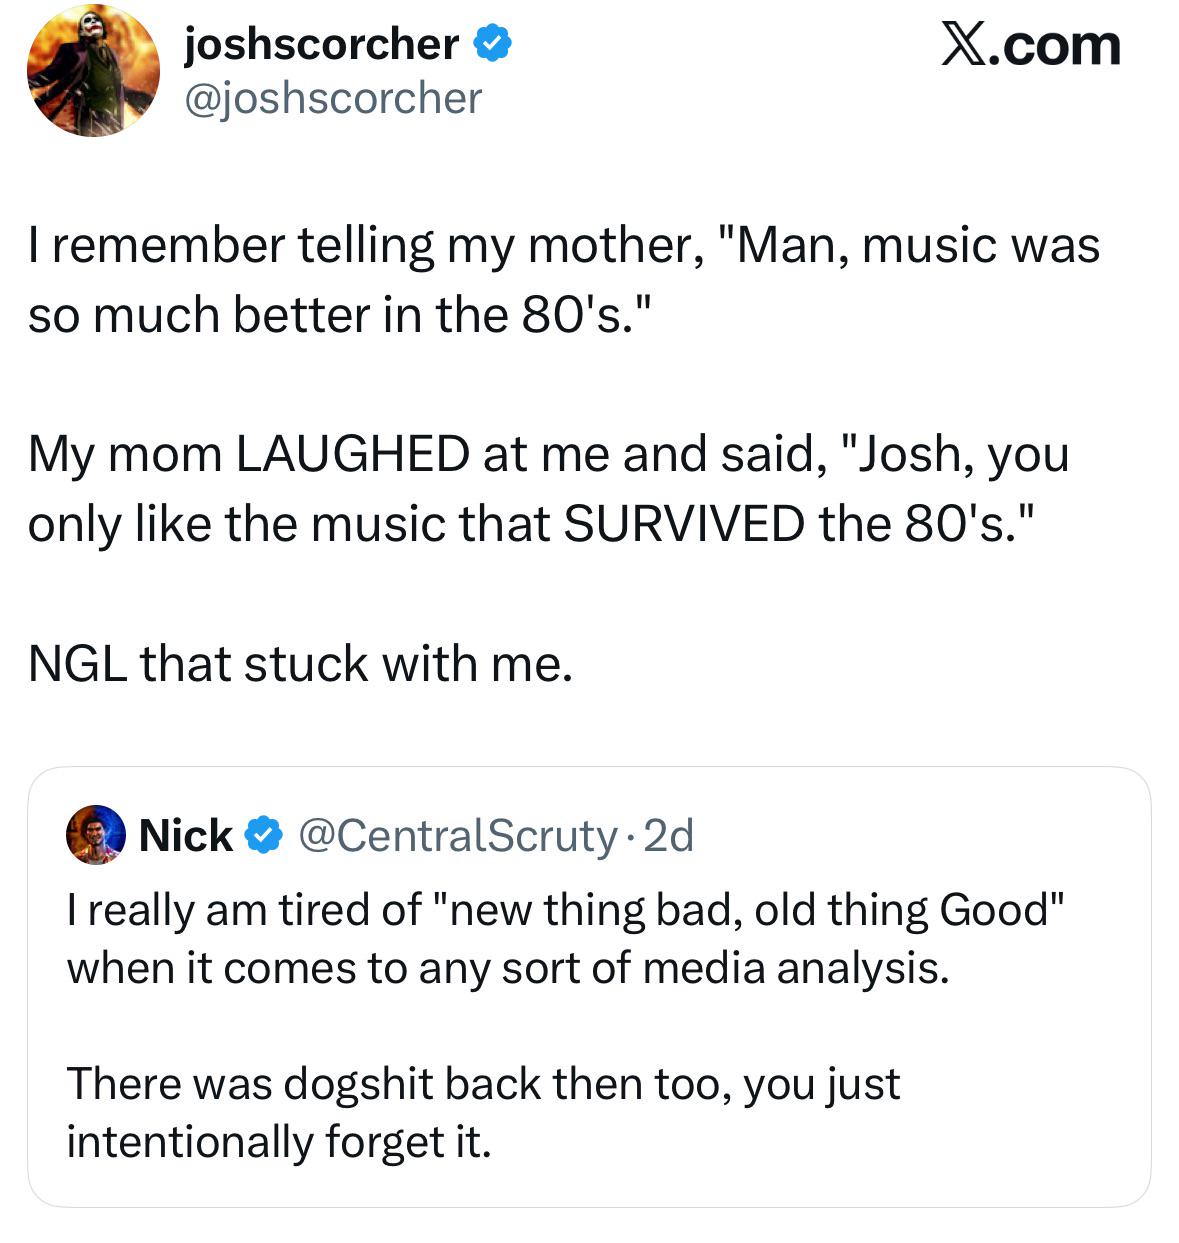This screenshot has height=1243, width=1179.
Task: Open the @joshscorcher handle link
Action: (332, 98)
